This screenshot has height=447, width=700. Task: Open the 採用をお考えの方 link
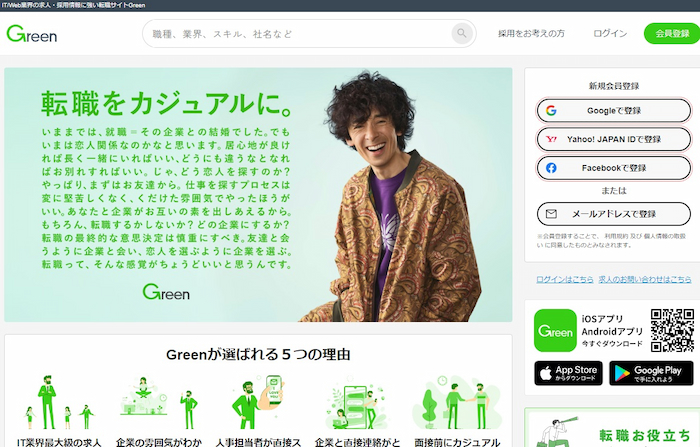531,33
